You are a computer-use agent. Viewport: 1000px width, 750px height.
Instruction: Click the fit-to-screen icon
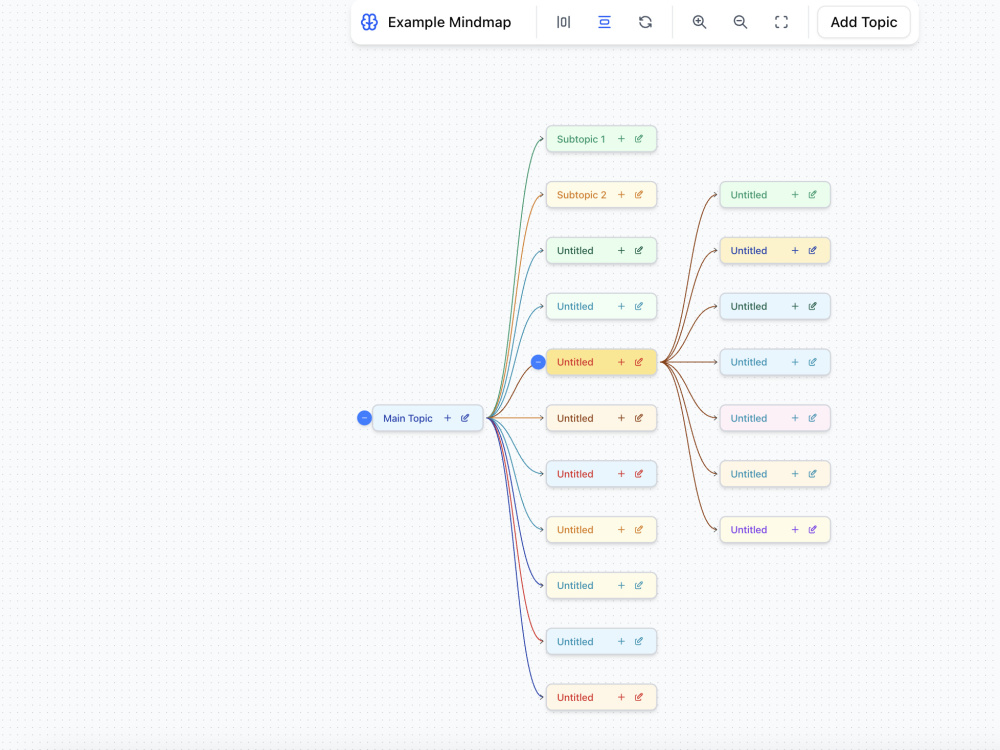tap(781, 22)
